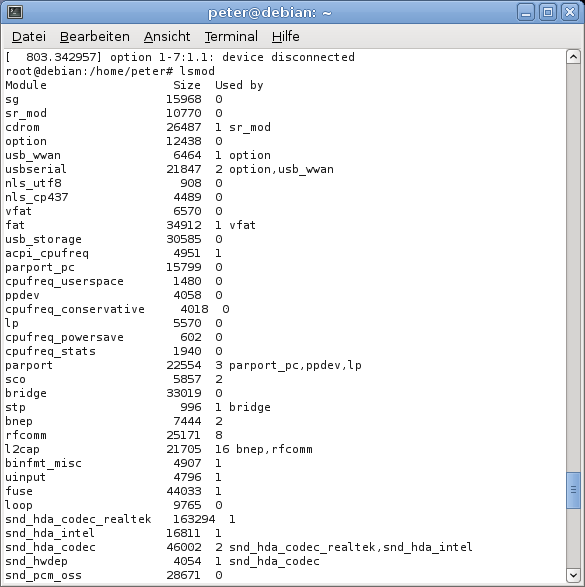
Task: Click 'parport_pc,ppdev,lp' dependency text
Action: click(295, 365)
